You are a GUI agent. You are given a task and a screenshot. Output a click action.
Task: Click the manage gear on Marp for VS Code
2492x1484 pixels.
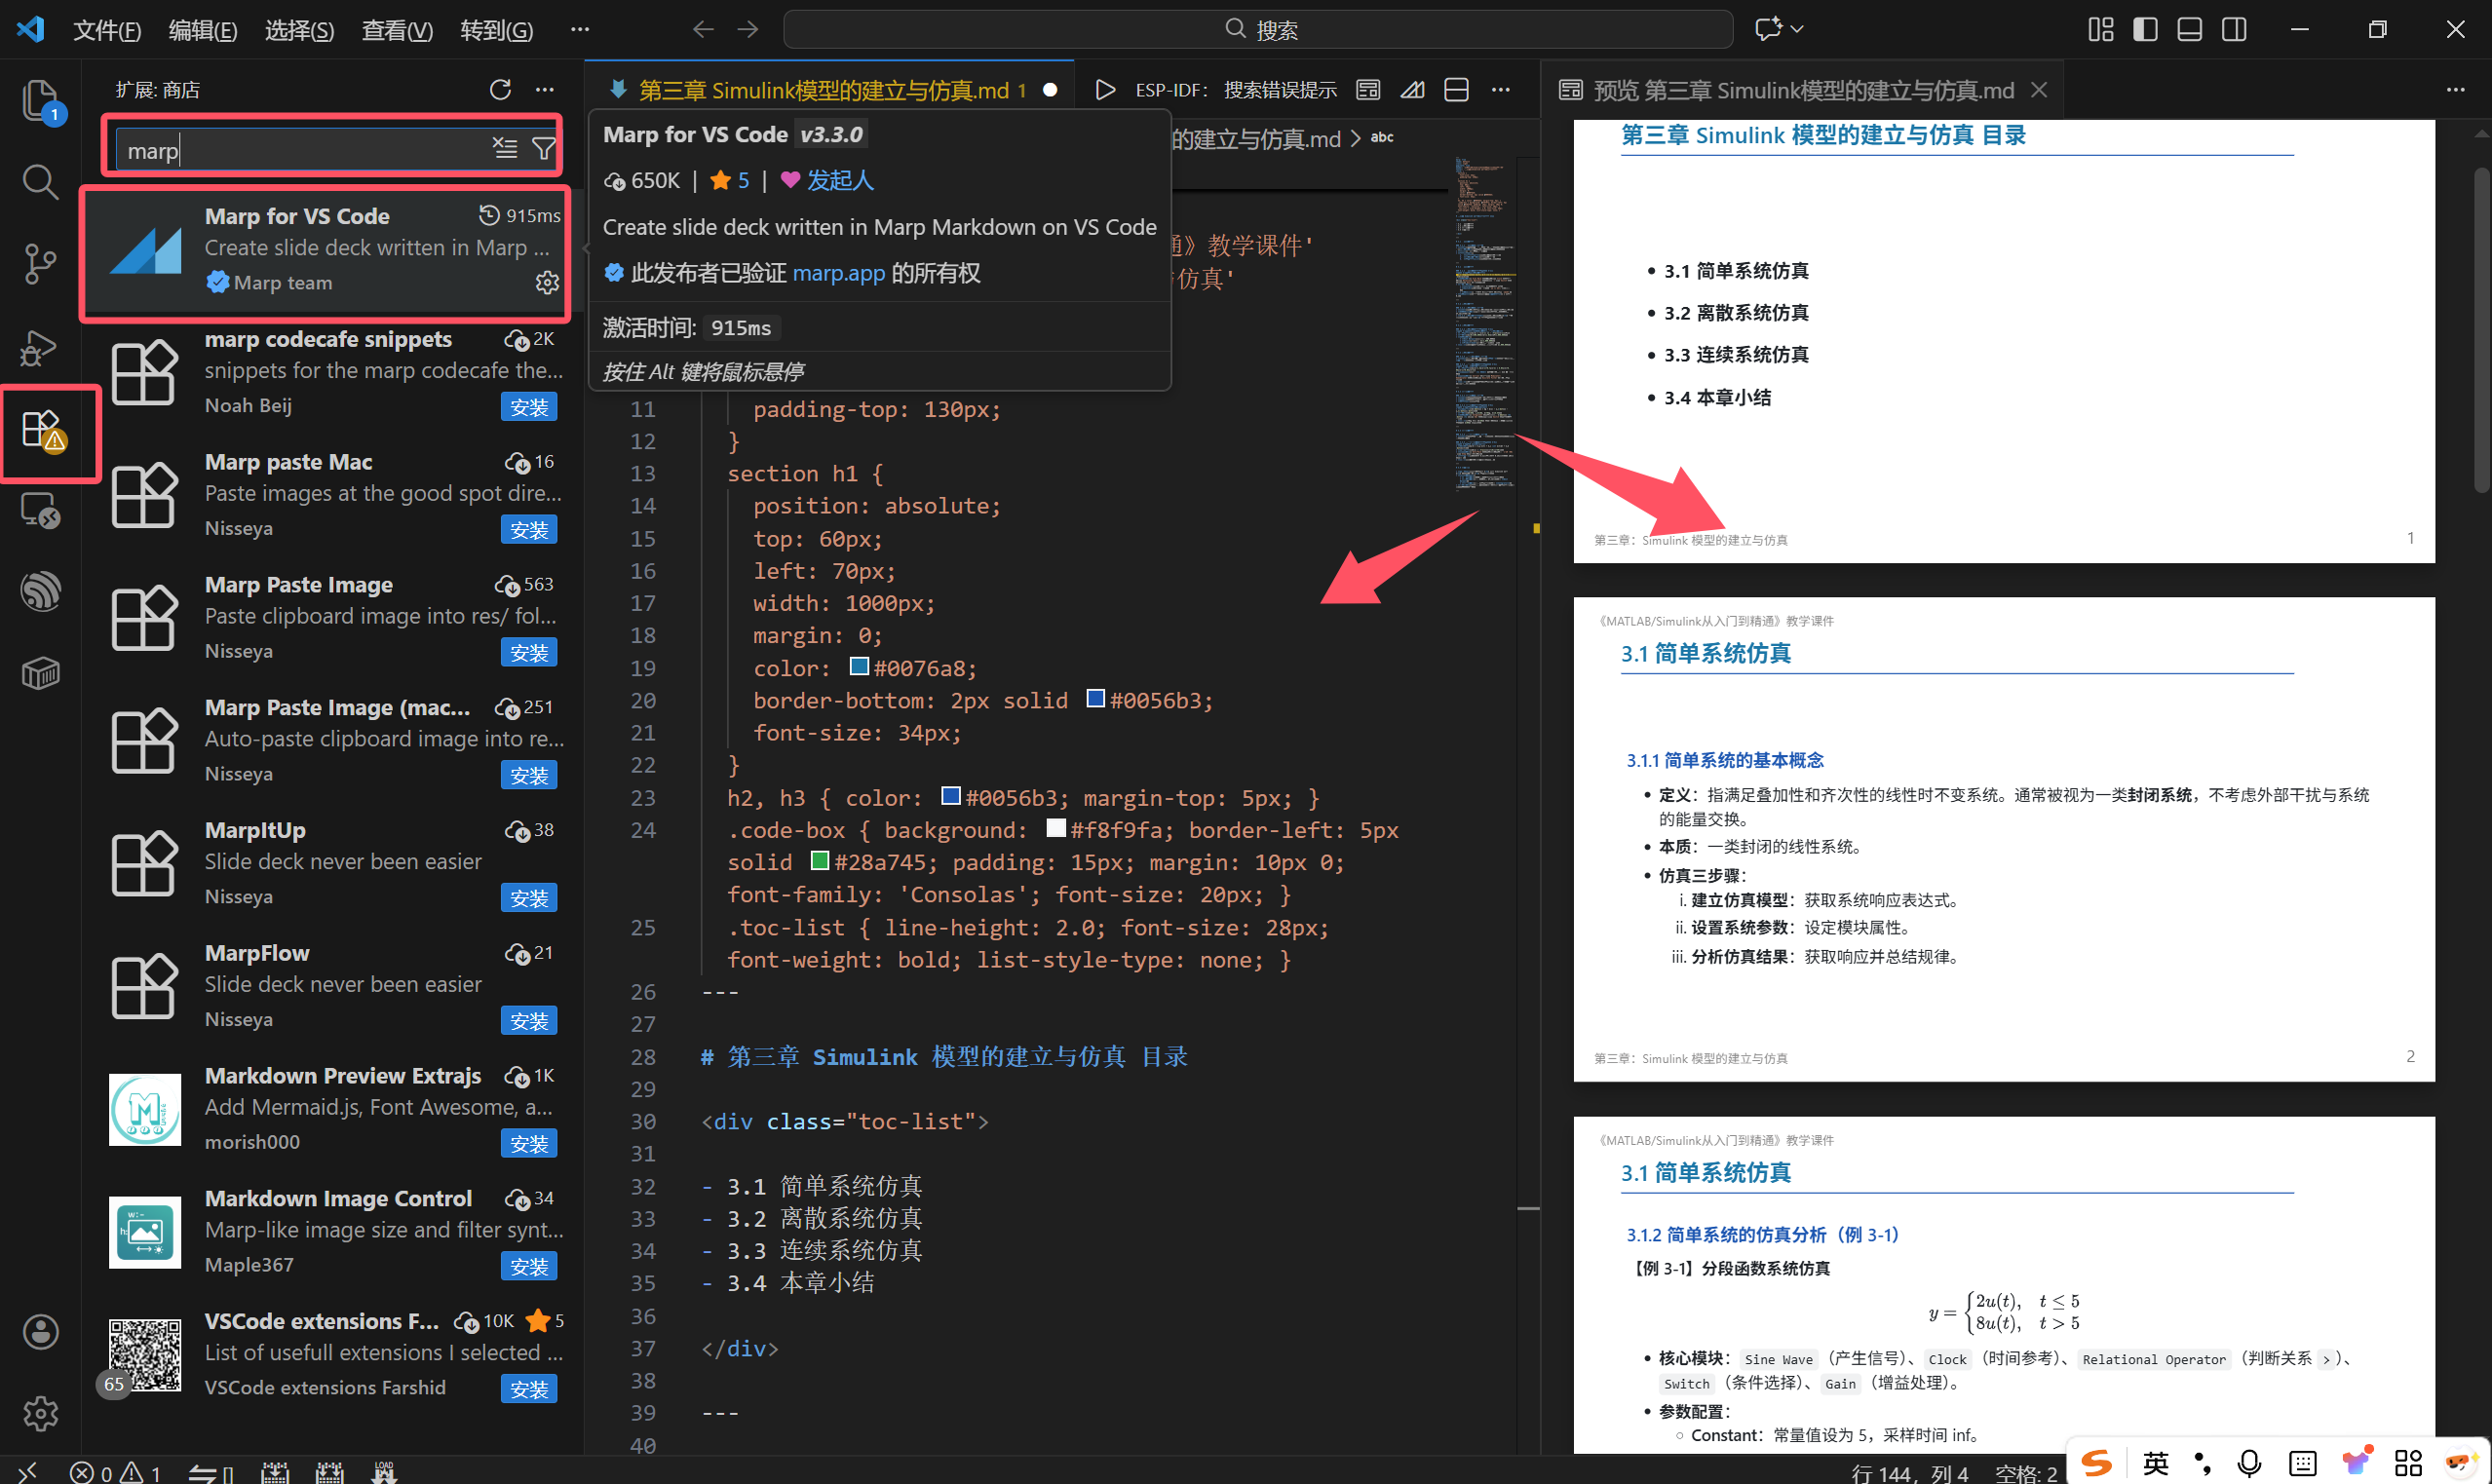(546, 283)
